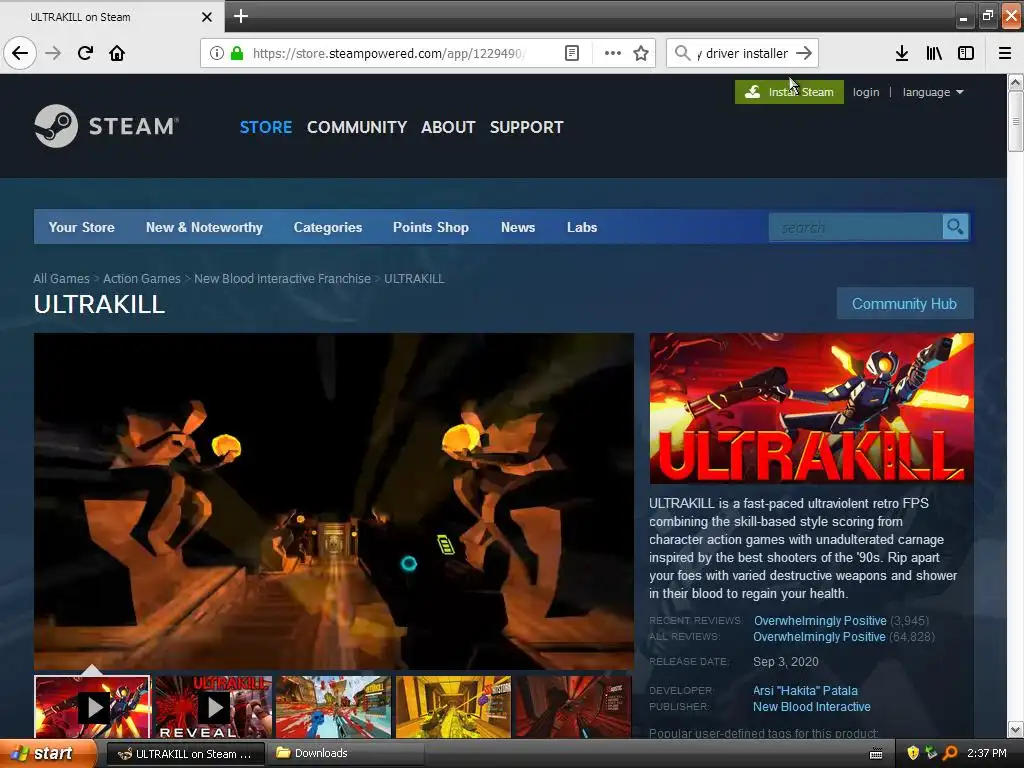Click New Blood Interactive Franchise breadcrumb

click(282, 278)
